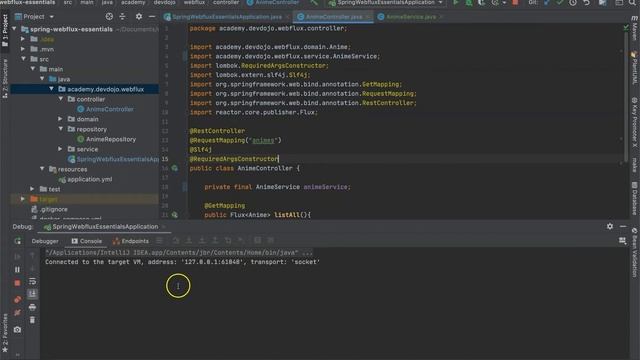Viewport: 640px width, 360px height.
Task: Open the Bean Validation tool window
Action: 635,253
